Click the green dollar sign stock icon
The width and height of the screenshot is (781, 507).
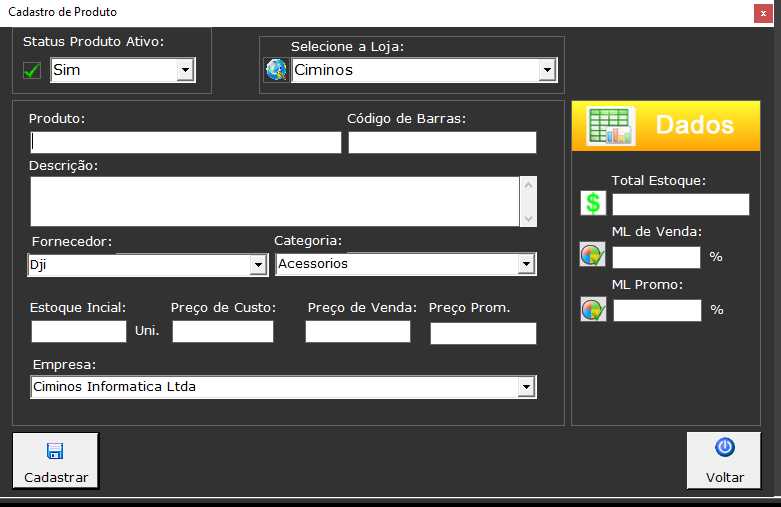point(593,204)
